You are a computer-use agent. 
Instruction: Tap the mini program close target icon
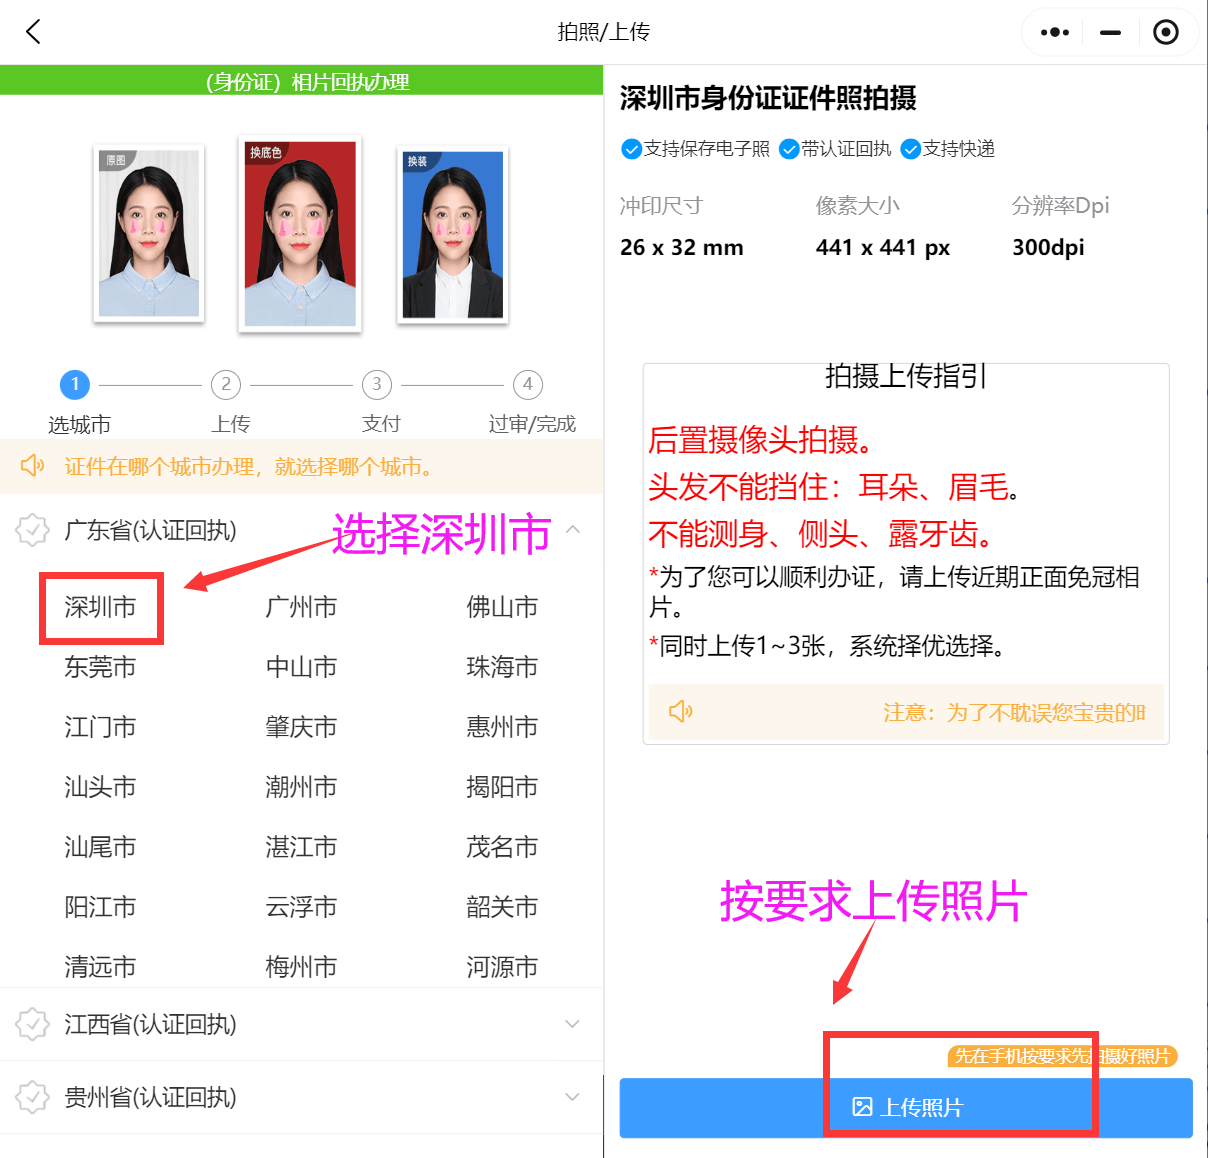tap(1165, 32)
